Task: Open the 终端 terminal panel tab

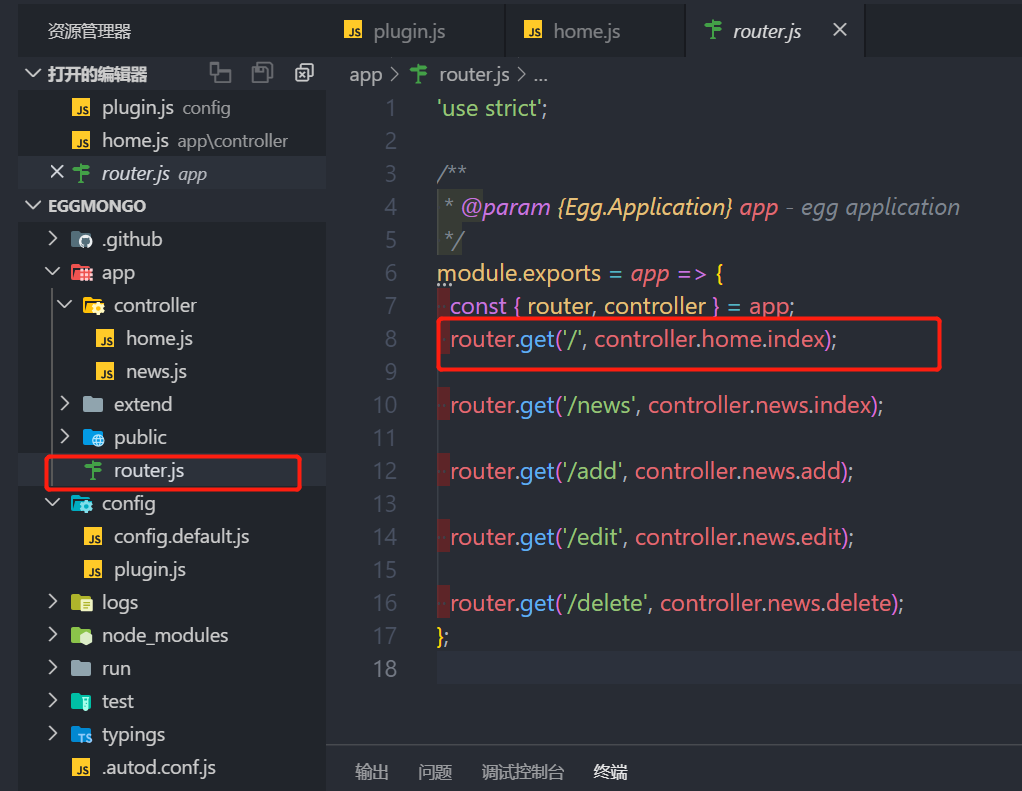Action: pos(610,771)
